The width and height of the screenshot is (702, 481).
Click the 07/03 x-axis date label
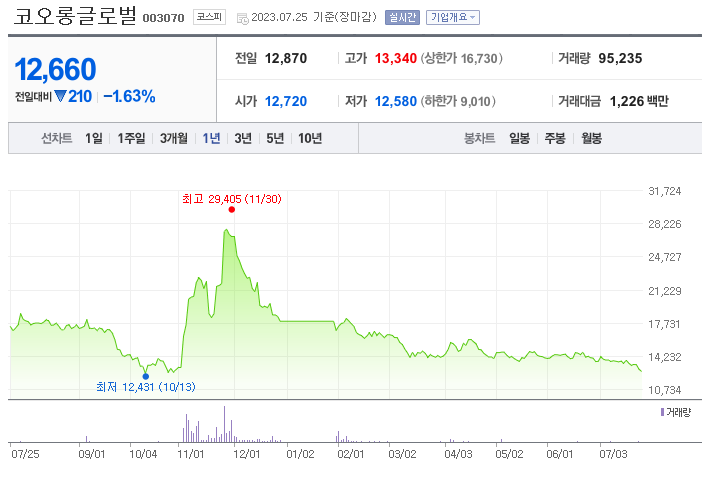(x=613, y=454)
